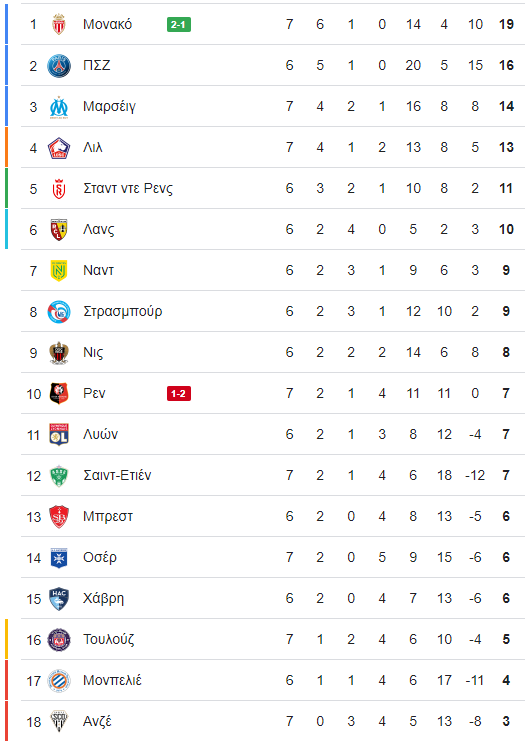Click the Lyon OL logo
This screenshot has width=525, height=743.
click(x=59, y=435)
